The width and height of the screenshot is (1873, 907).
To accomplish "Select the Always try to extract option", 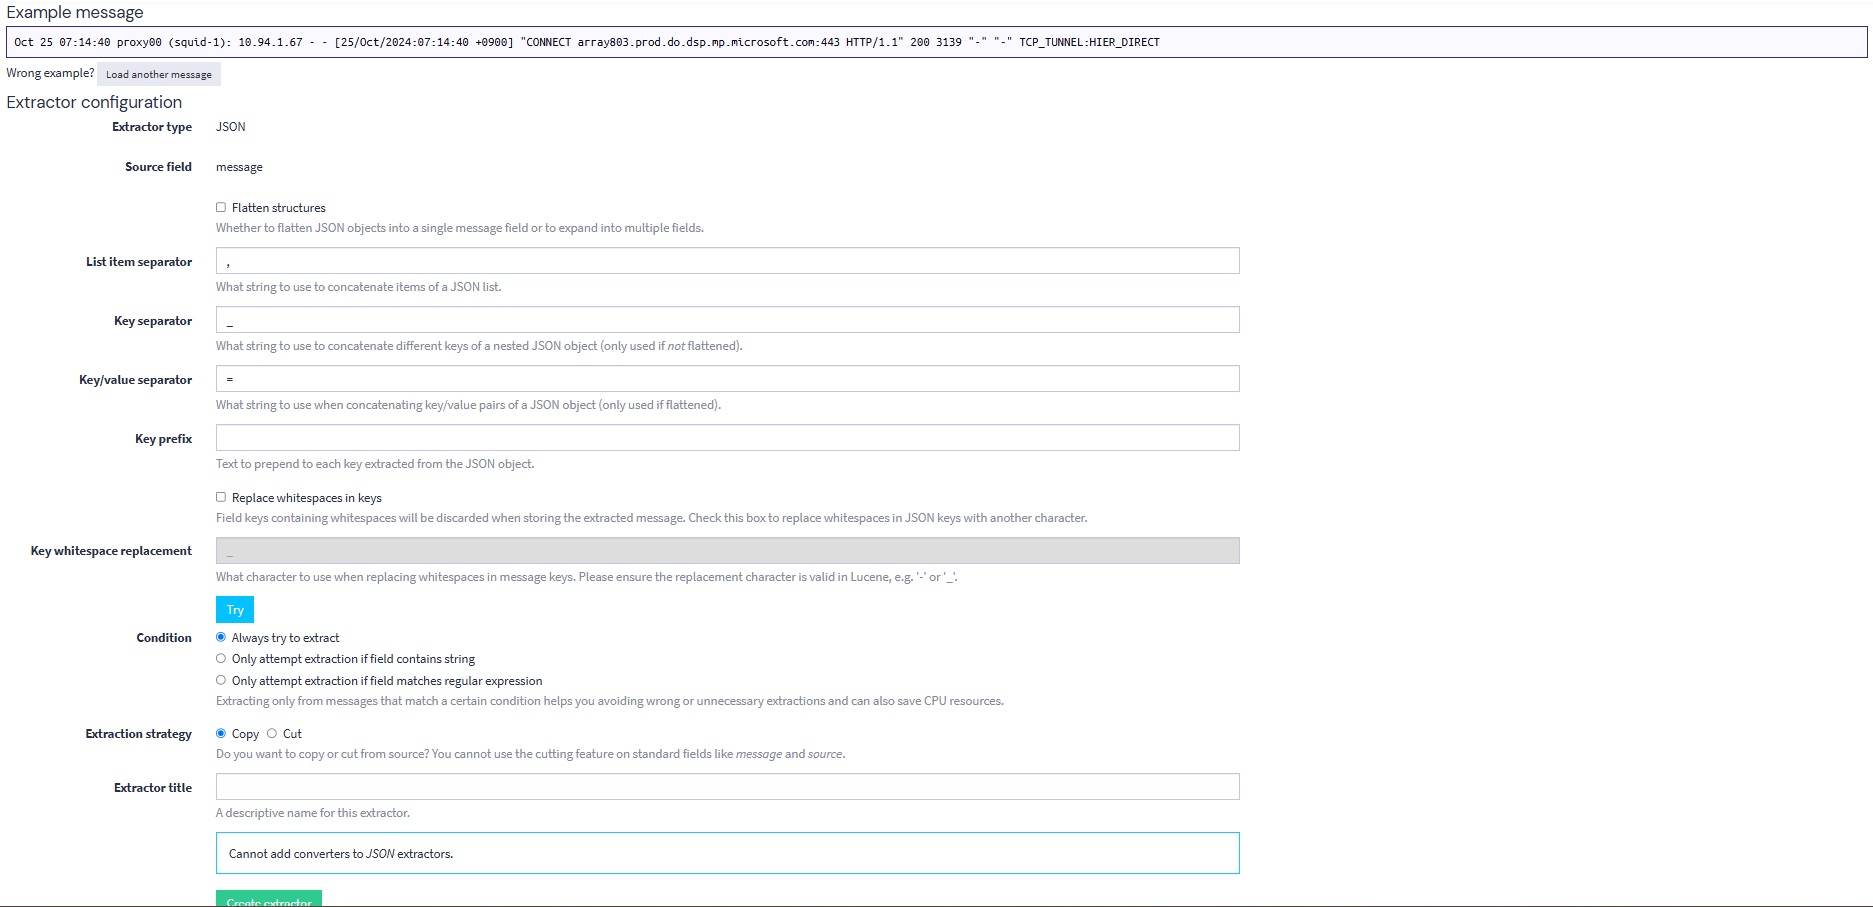I will (221, 638).
